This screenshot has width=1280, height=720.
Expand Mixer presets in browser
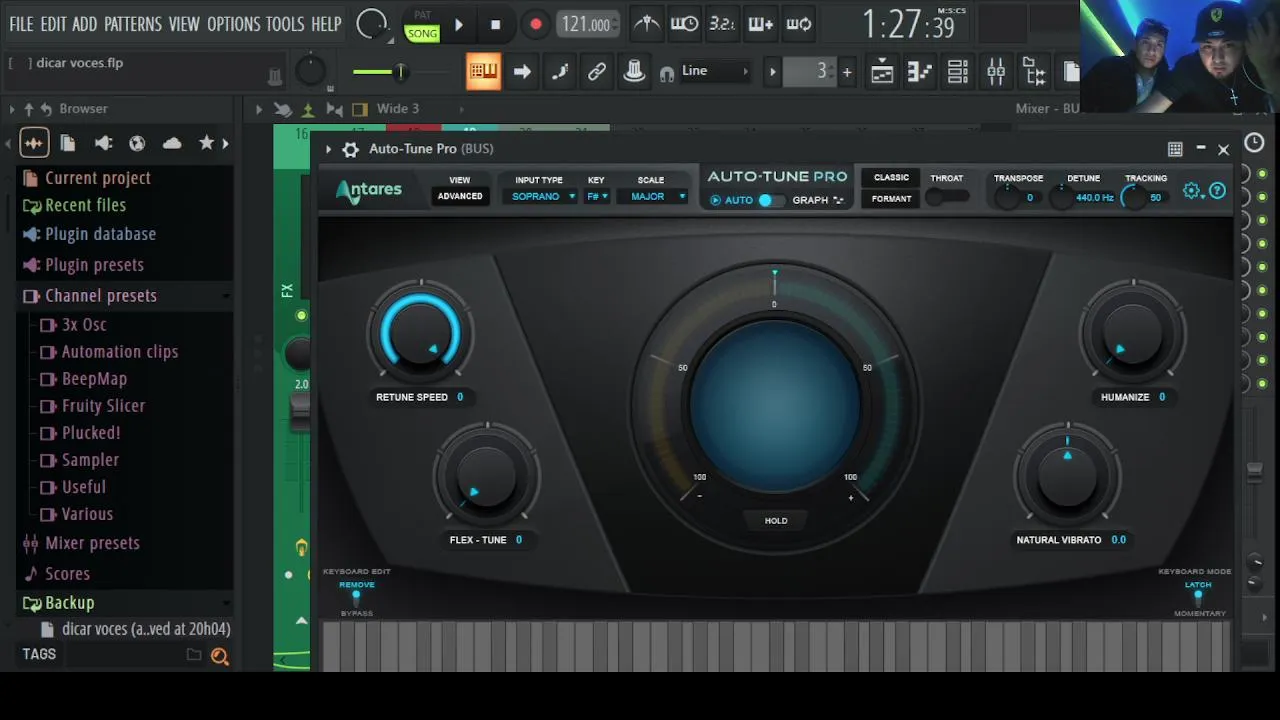pyautogui.click(x=92, y=543)
